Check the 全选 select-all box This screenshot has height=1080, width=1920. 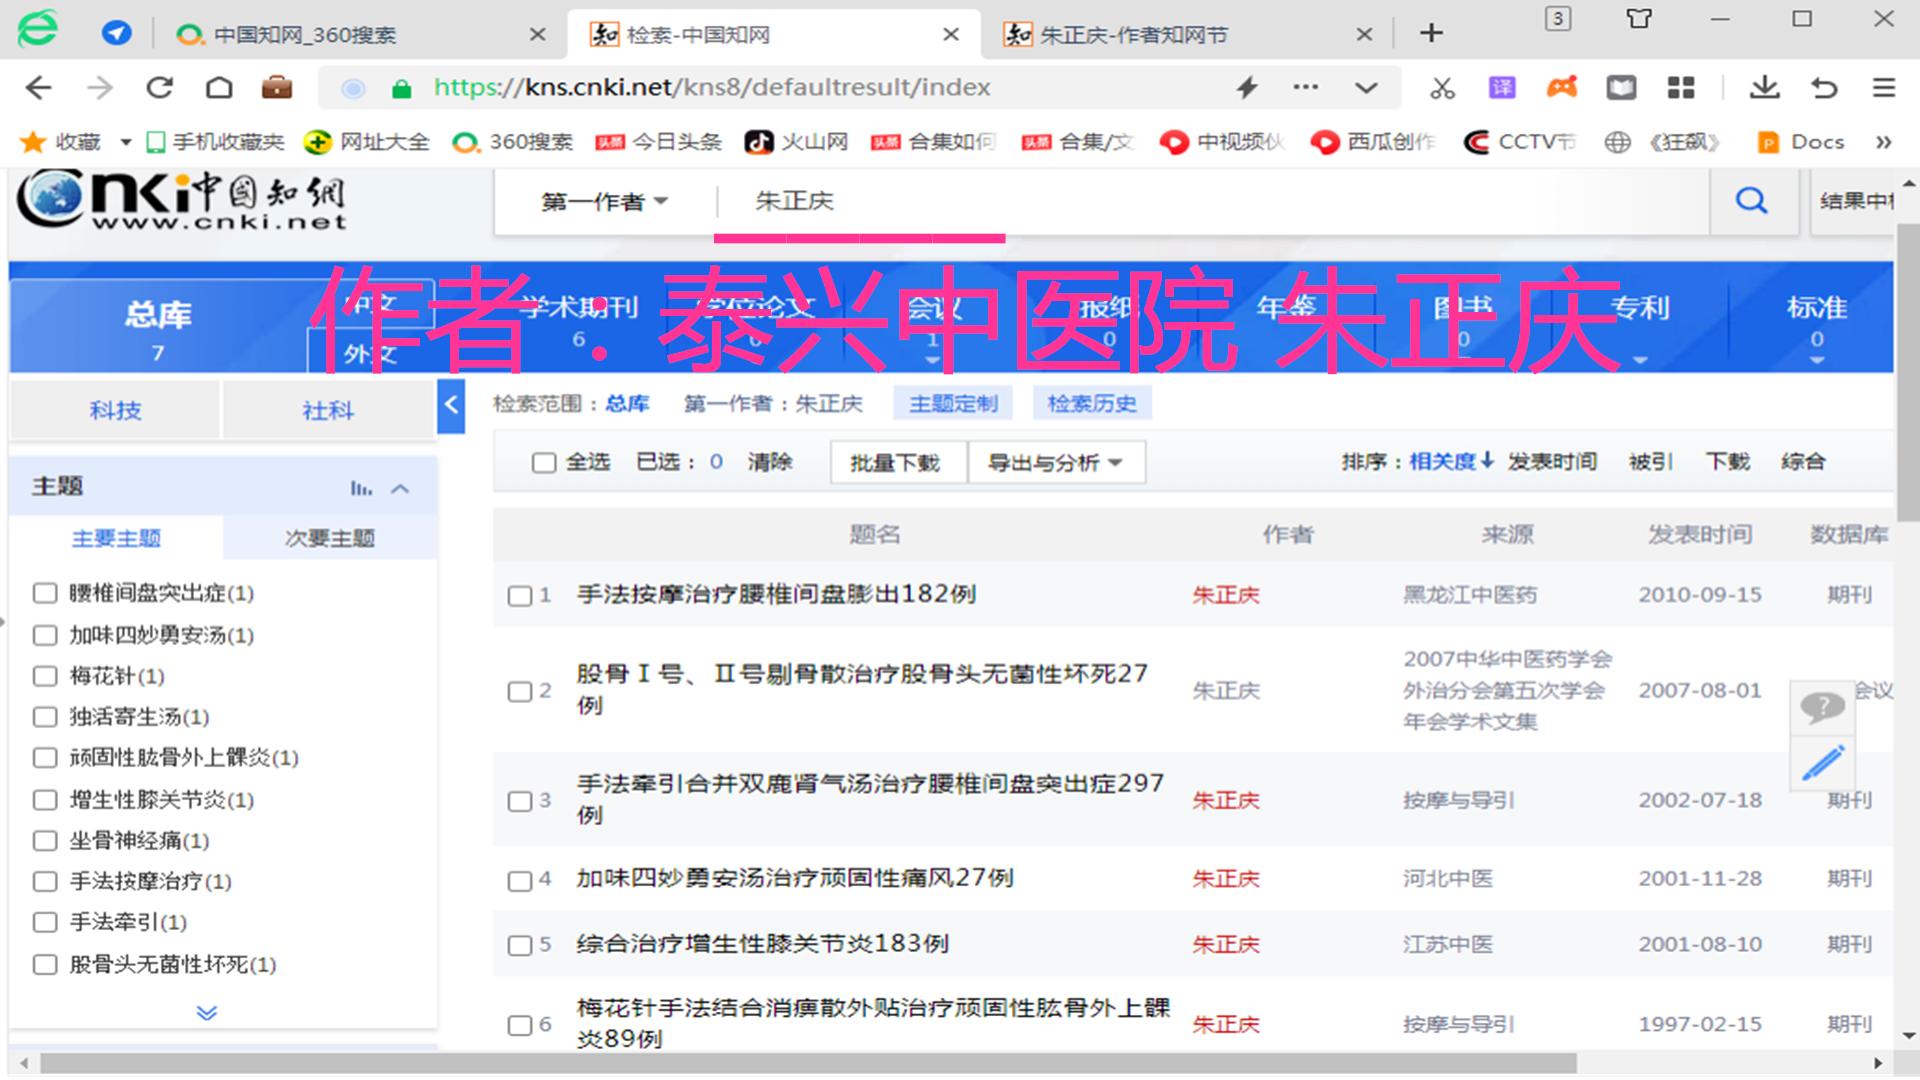(544, 462)
